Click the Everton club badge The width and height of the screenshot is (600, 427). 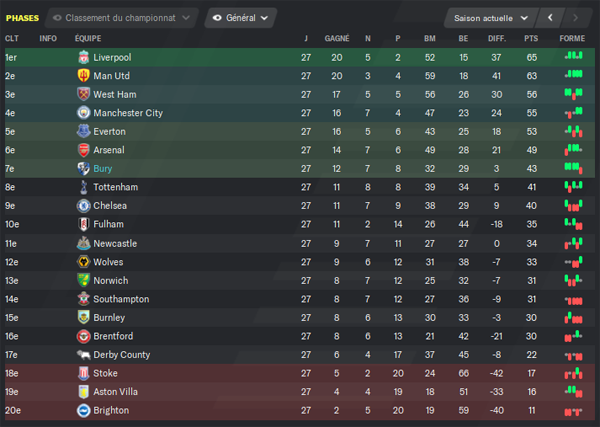point(83,131)
